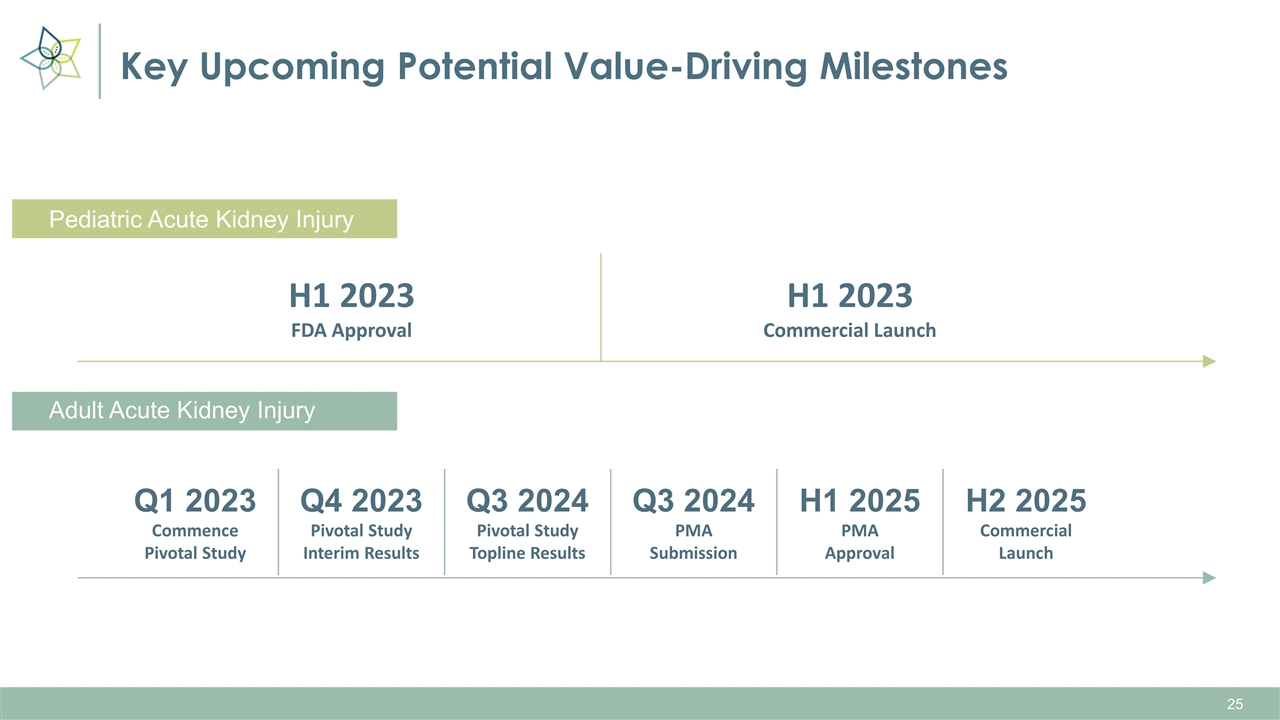This screenshot has width=1280, height=720.
Task: Click the slide page number 25
Action: coord(1235,705)
